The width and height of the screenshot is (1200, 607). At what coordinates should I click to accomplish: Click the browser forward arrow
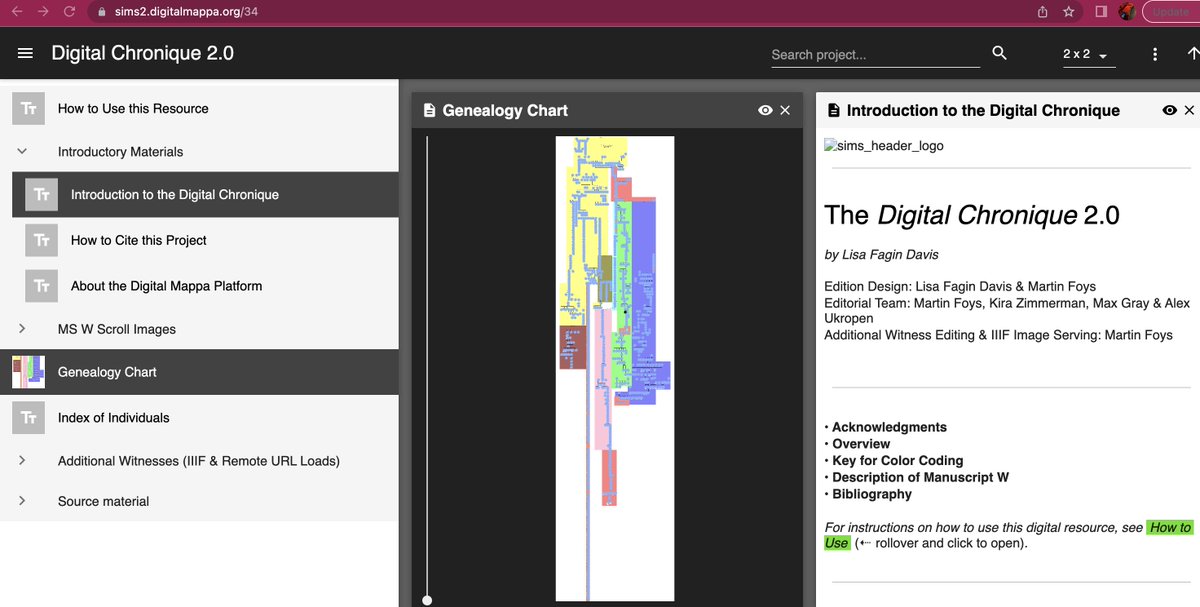click(x=43, y=12)
